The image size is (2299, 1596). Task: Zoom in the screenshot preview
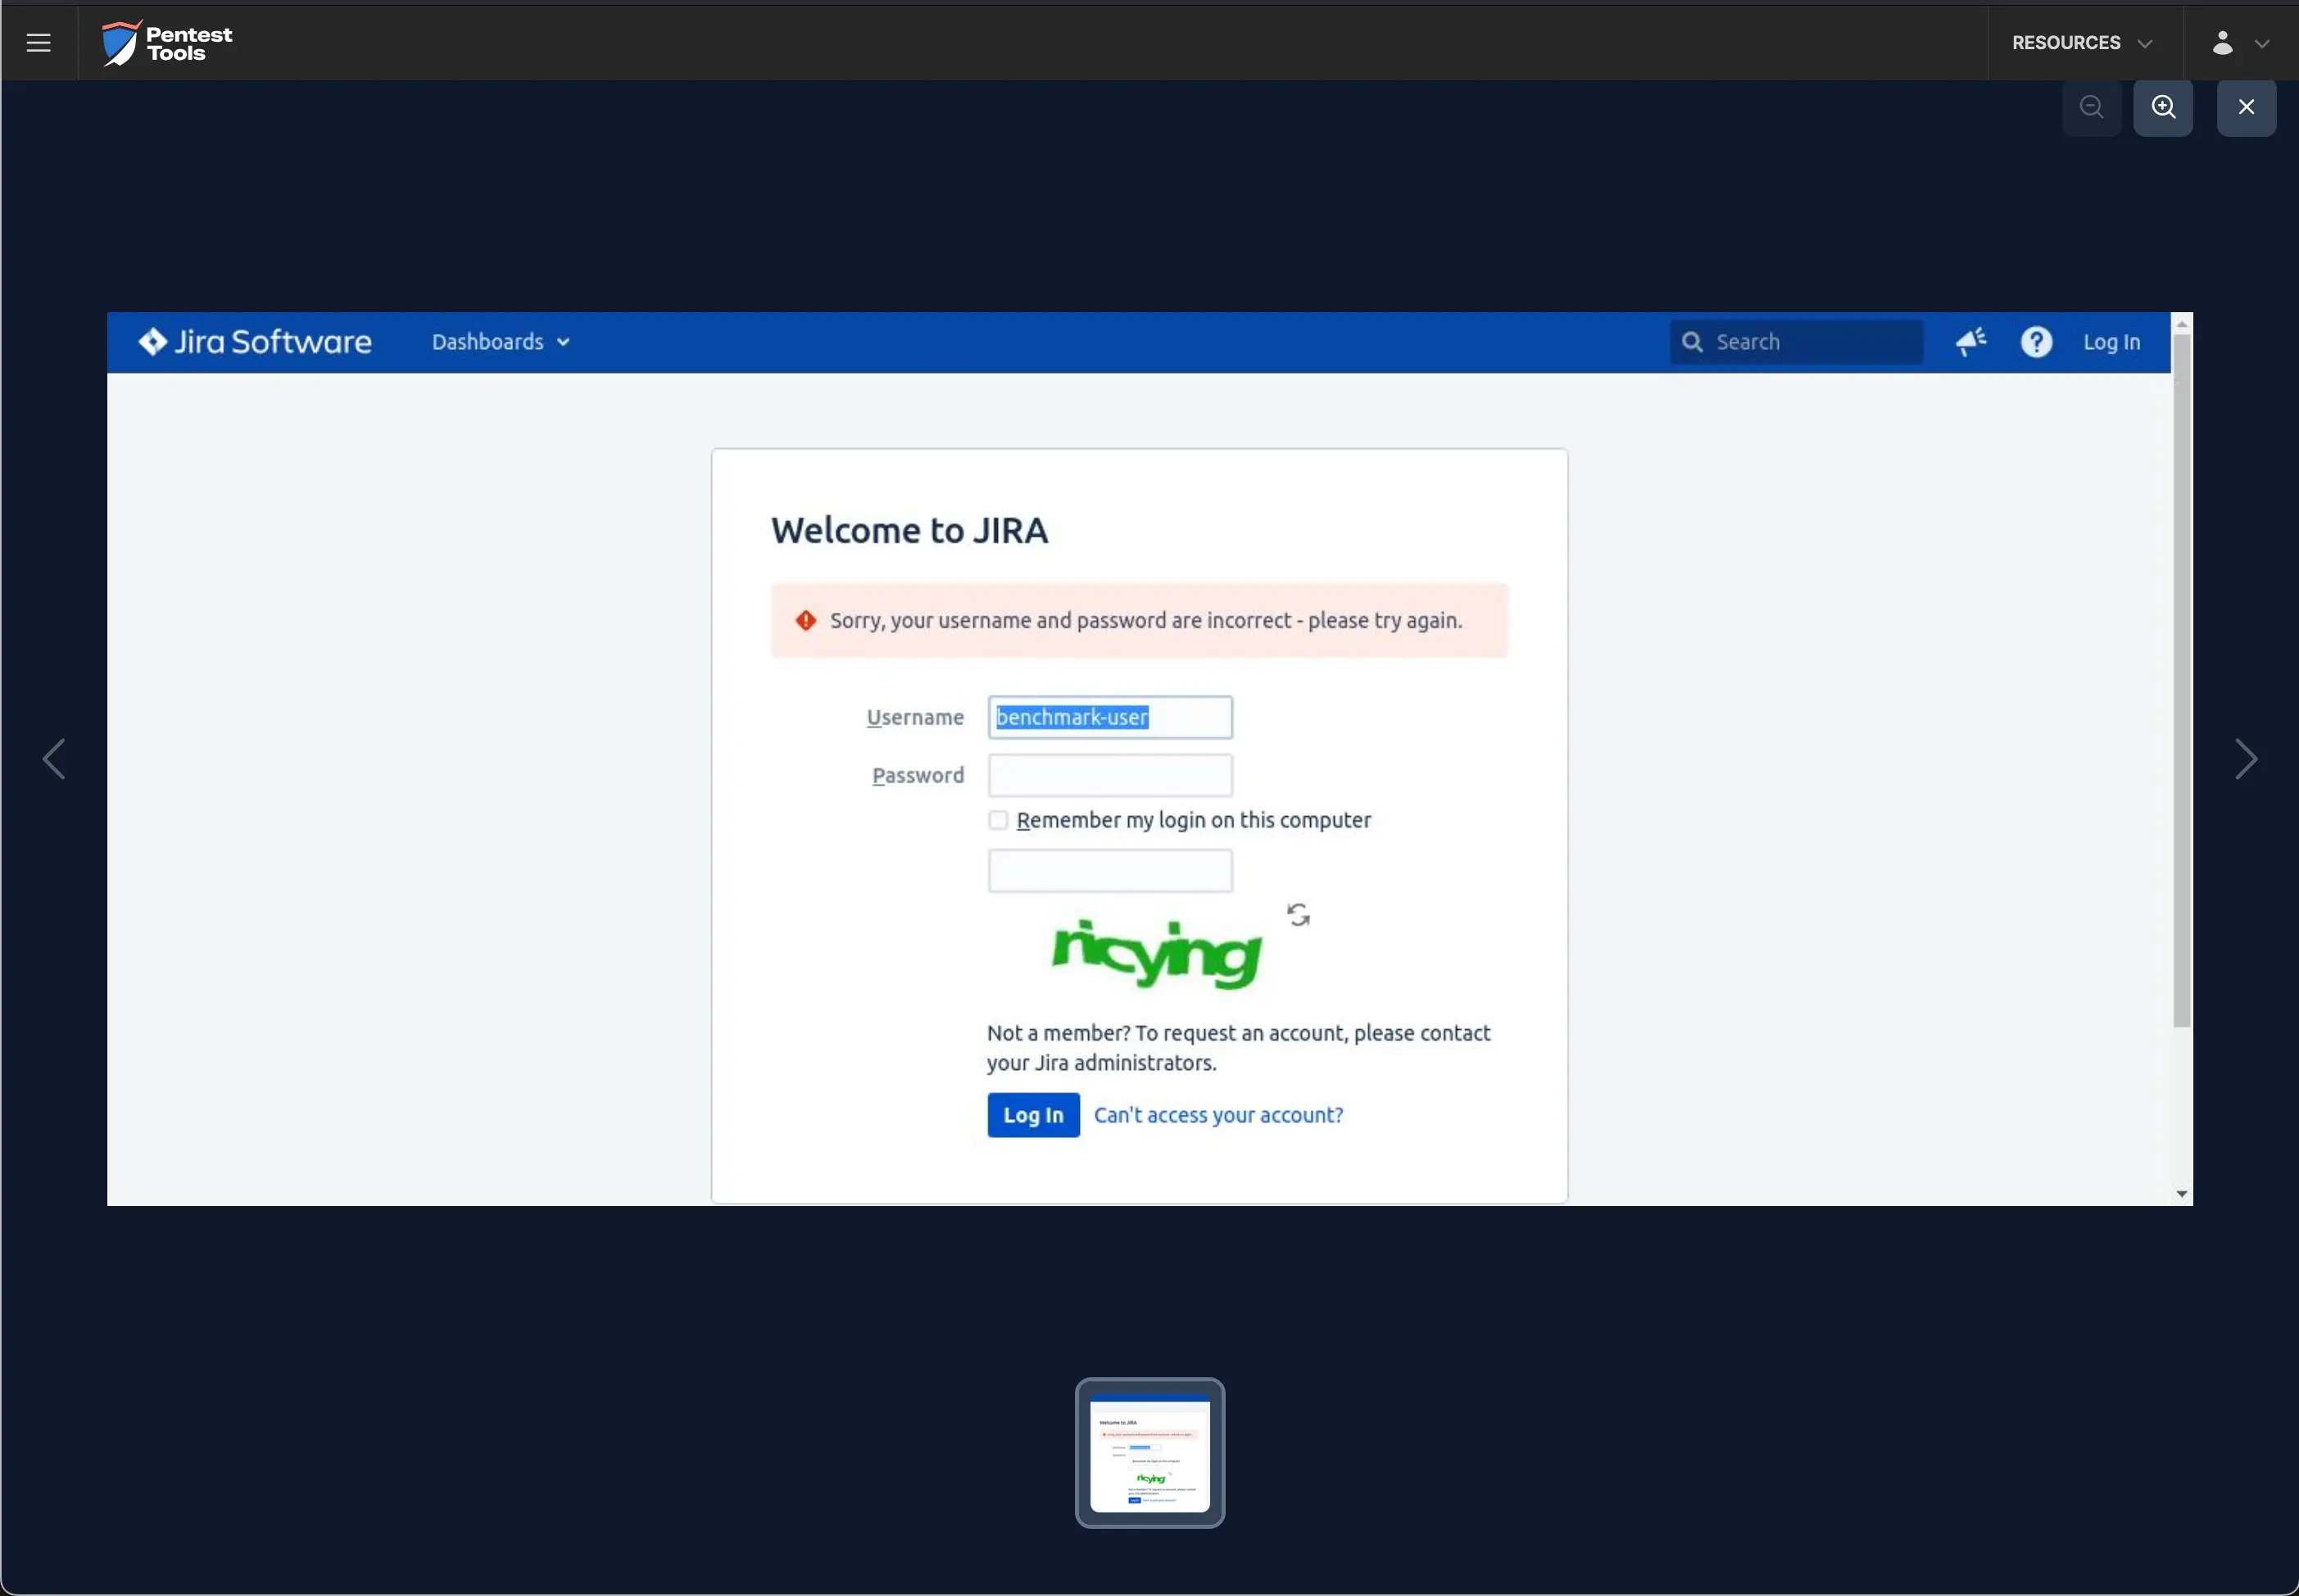click(x=2163, y=107)
